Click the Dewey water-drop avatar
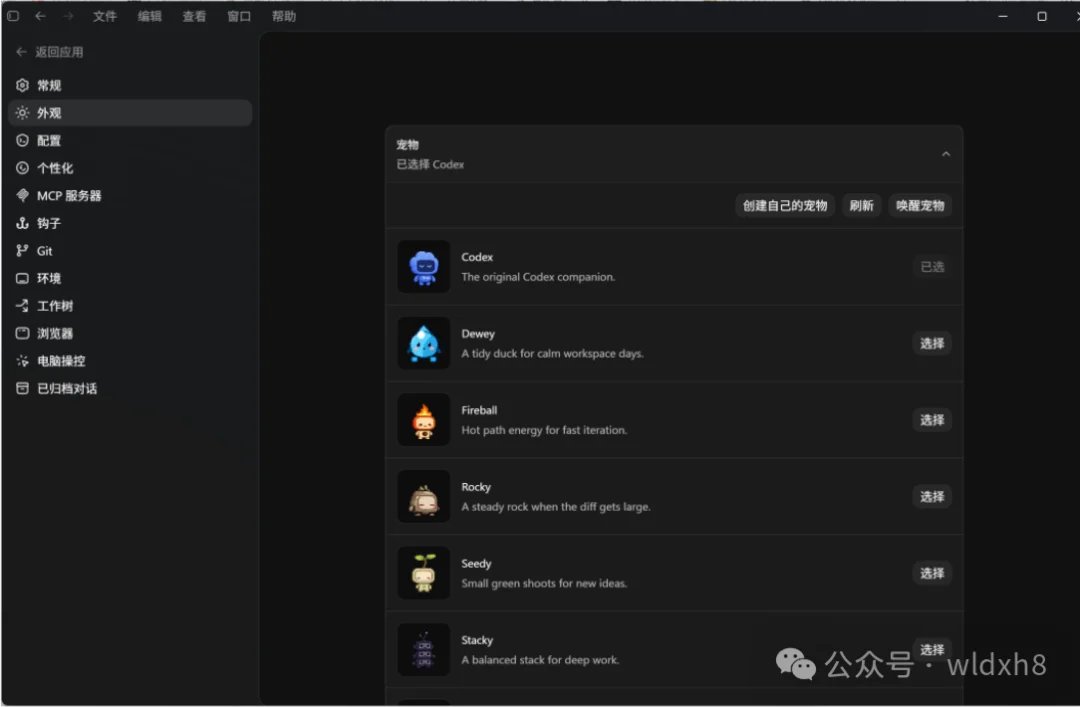 tap(424, 343)
